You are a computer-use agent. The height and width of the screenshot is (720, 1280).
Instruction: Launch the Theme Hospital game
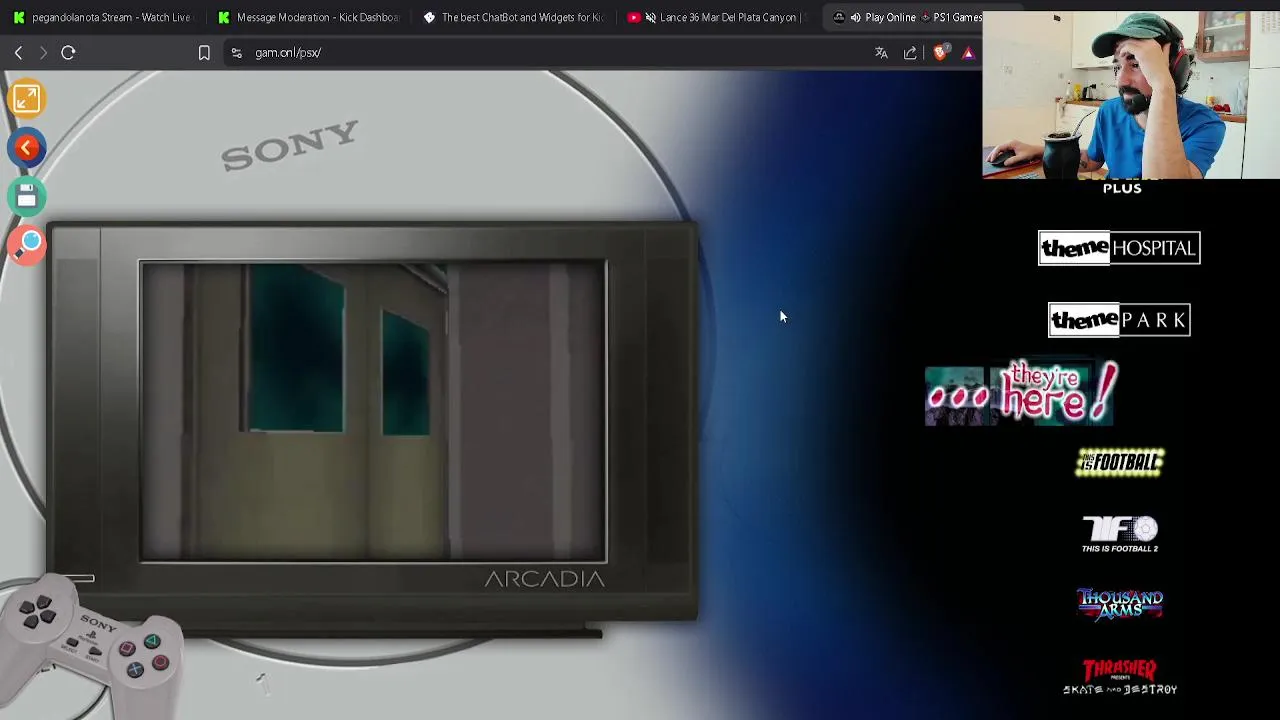1119,248
